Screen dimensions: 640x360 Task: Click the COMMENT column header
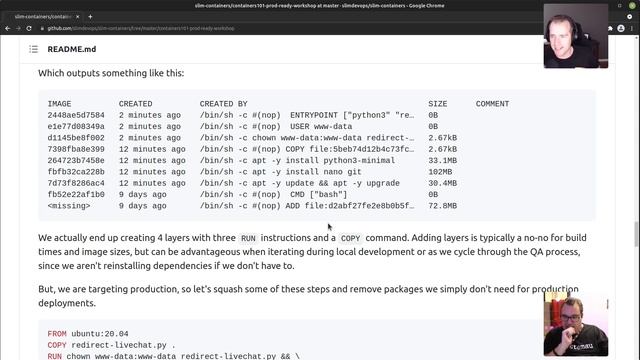[x=492, y=104]
